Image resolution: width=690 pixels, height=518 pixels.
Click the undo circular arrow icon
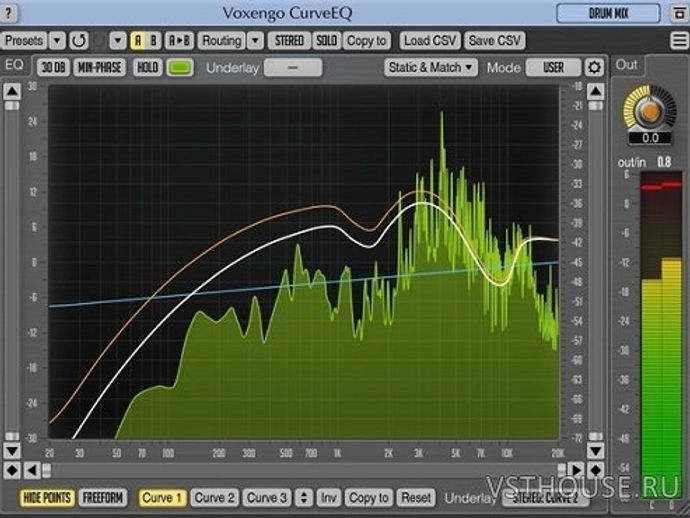pos(79,41)
